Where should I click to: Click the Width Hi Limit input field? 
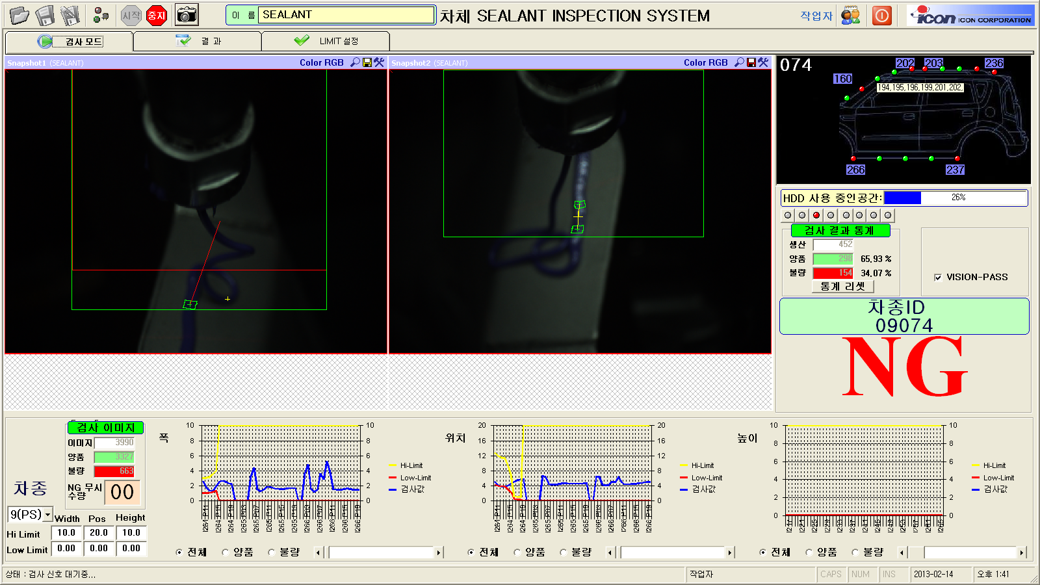click(x=66, y=534)
